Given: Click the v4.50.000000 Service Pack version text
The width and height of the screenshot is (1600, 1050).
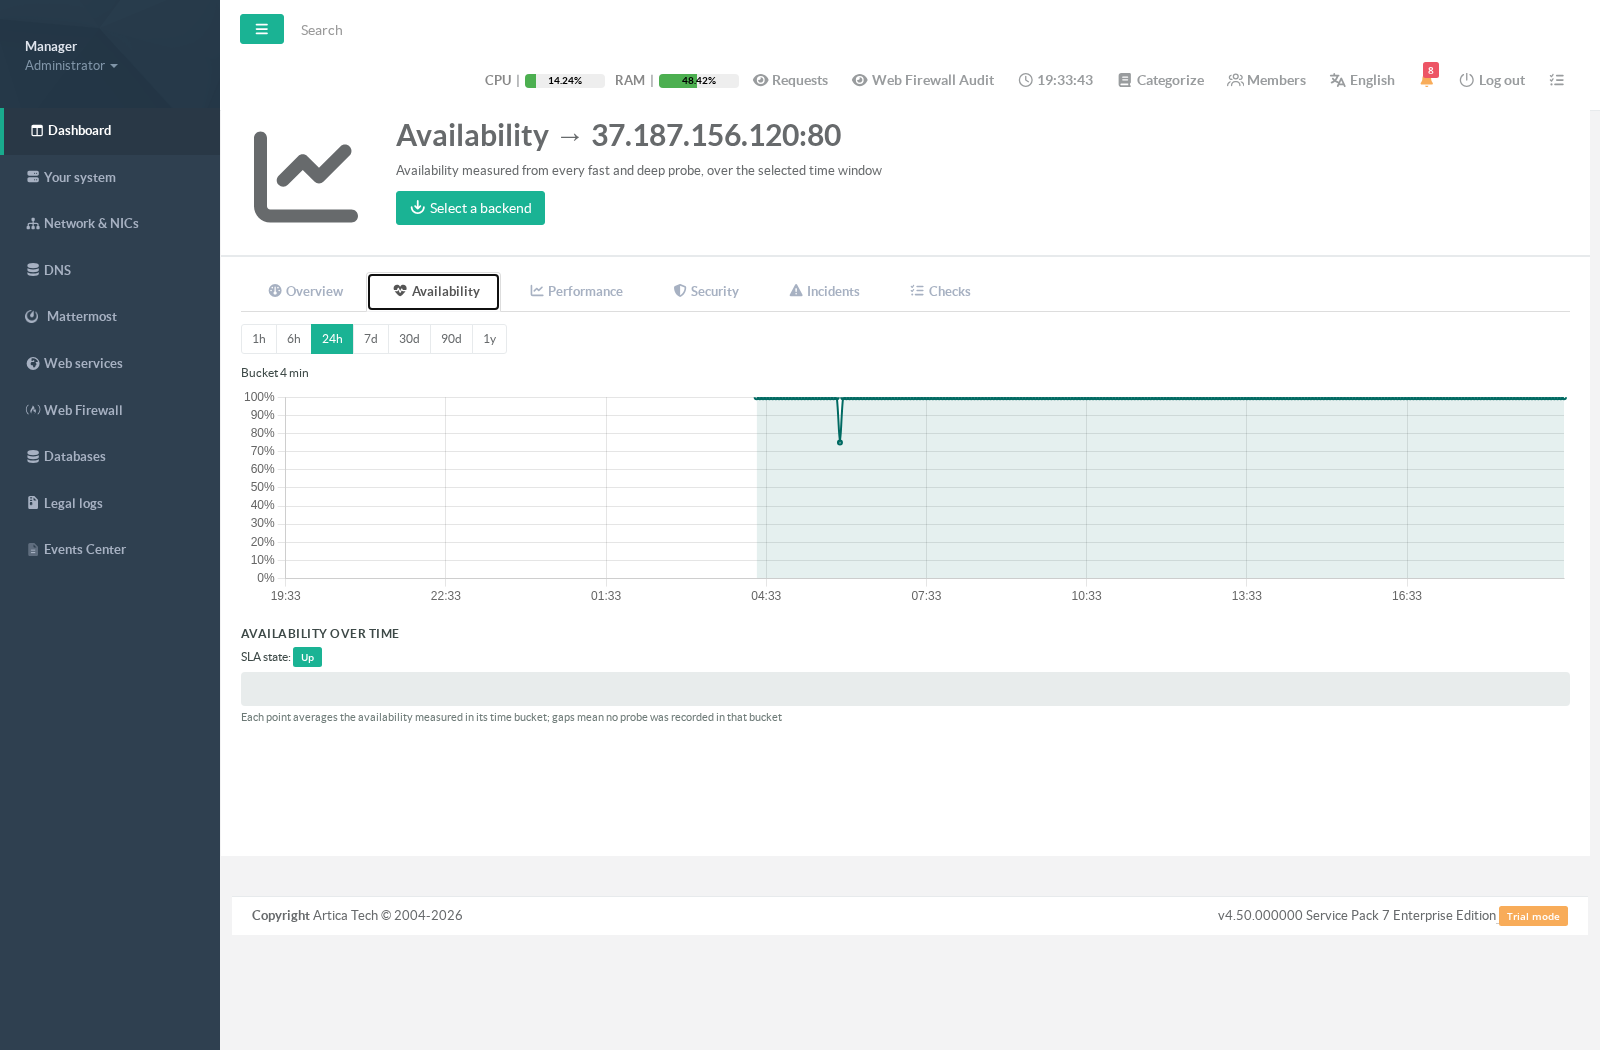Looking at the screenshot, I should 1357,915.
